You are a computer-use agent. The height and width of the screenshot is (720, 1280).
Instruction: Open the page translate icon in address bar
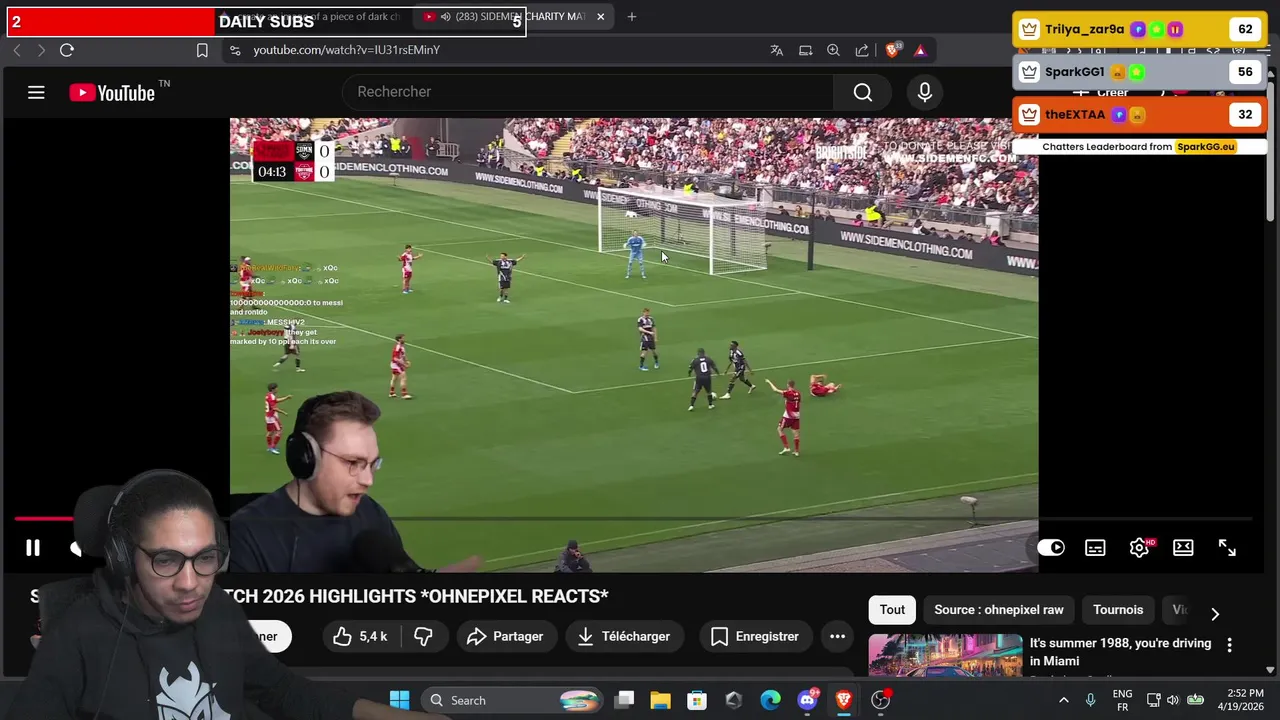pyautogui.click(x=777, y=50)
